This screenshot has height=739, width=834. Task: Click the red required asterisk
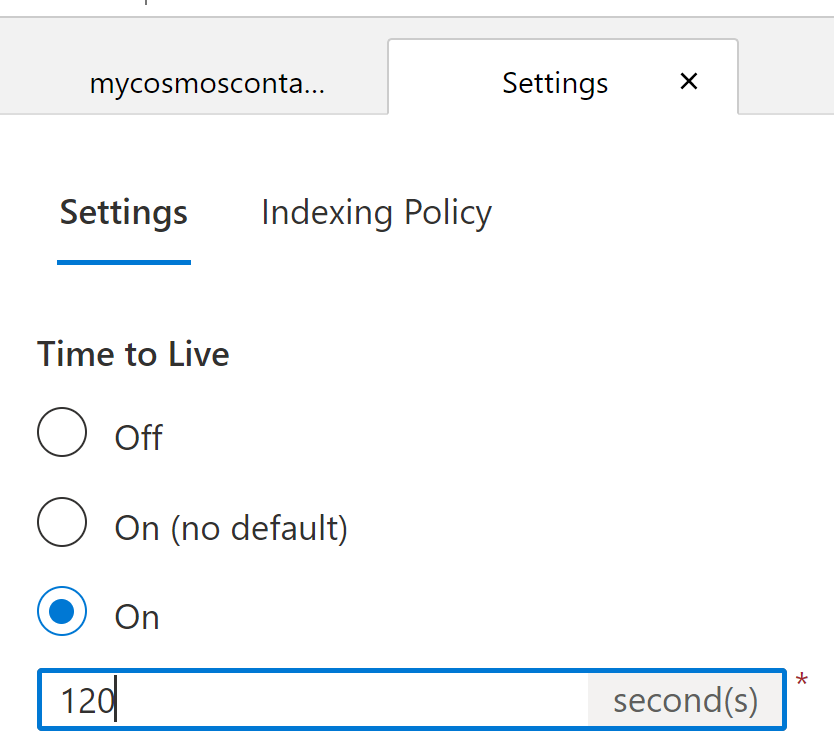(x=802, y=679)
